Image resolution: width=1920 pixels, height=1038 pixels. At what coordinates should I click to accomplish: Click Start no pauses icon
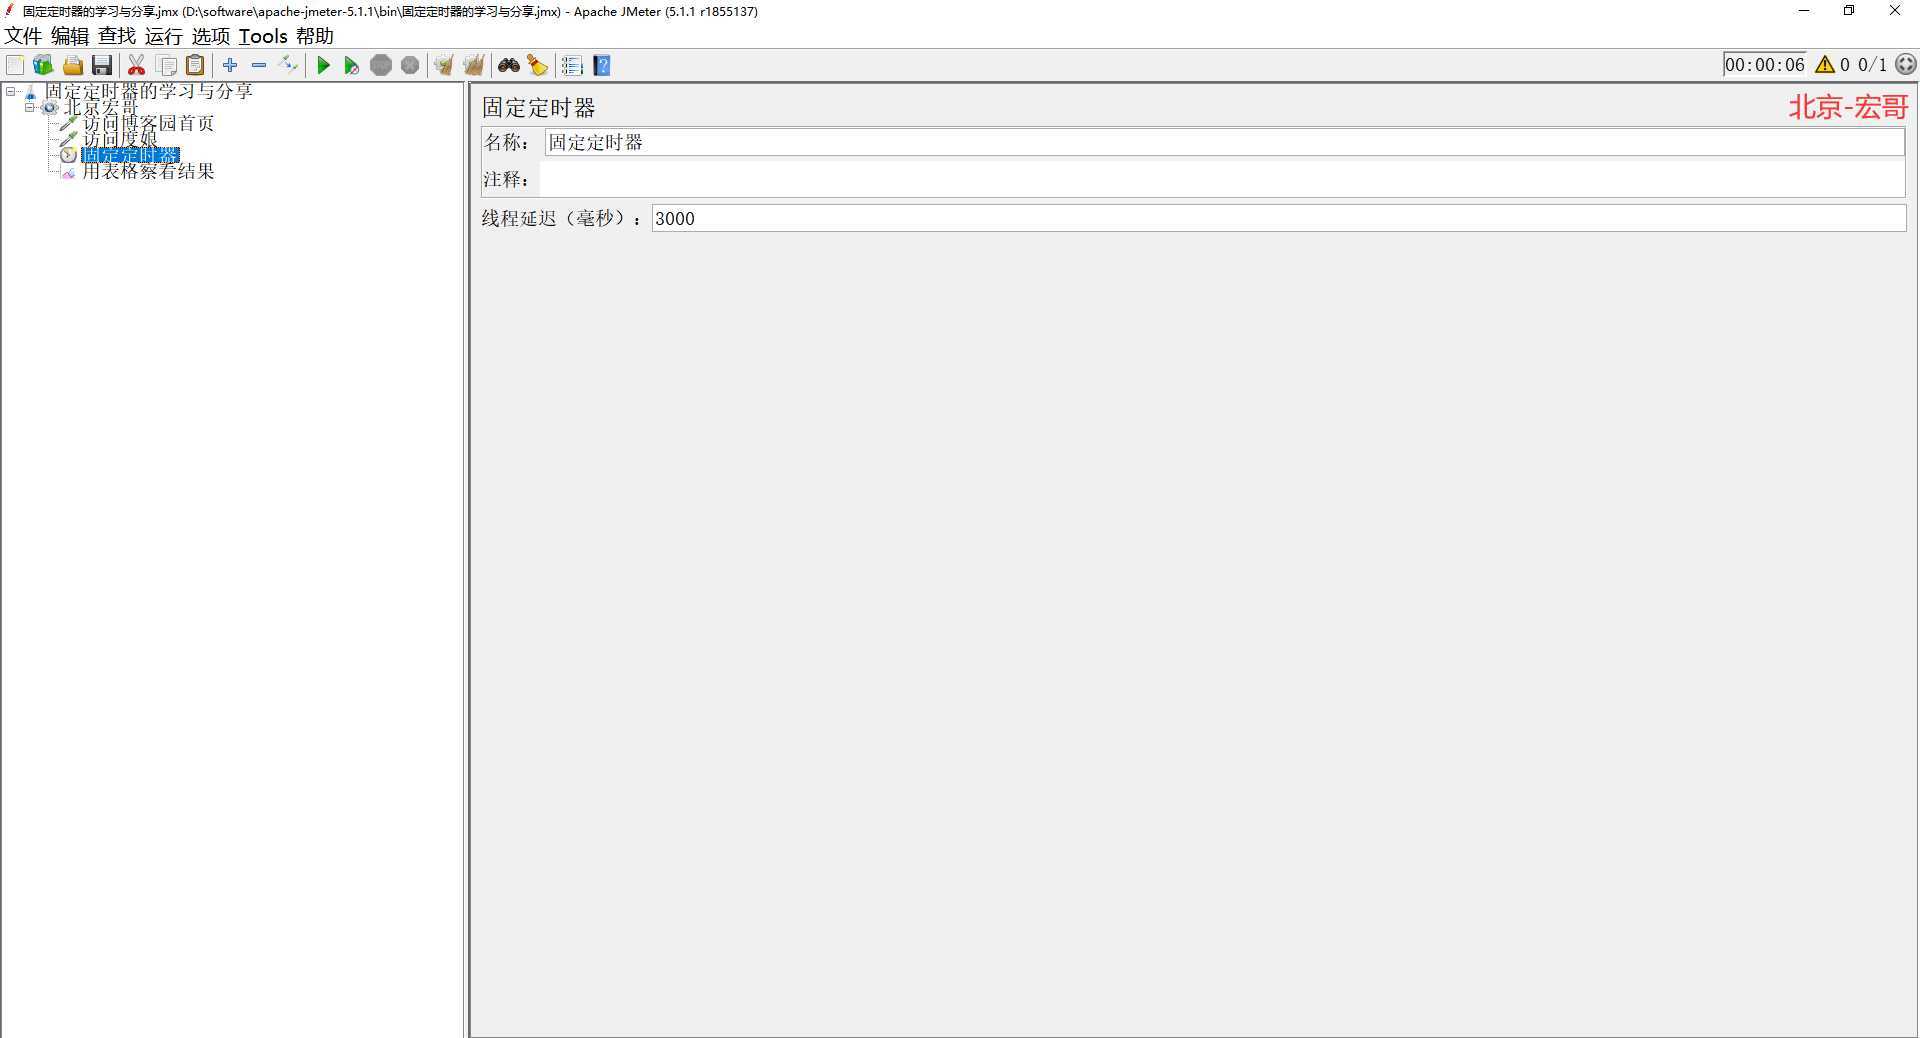pos(352,66)
